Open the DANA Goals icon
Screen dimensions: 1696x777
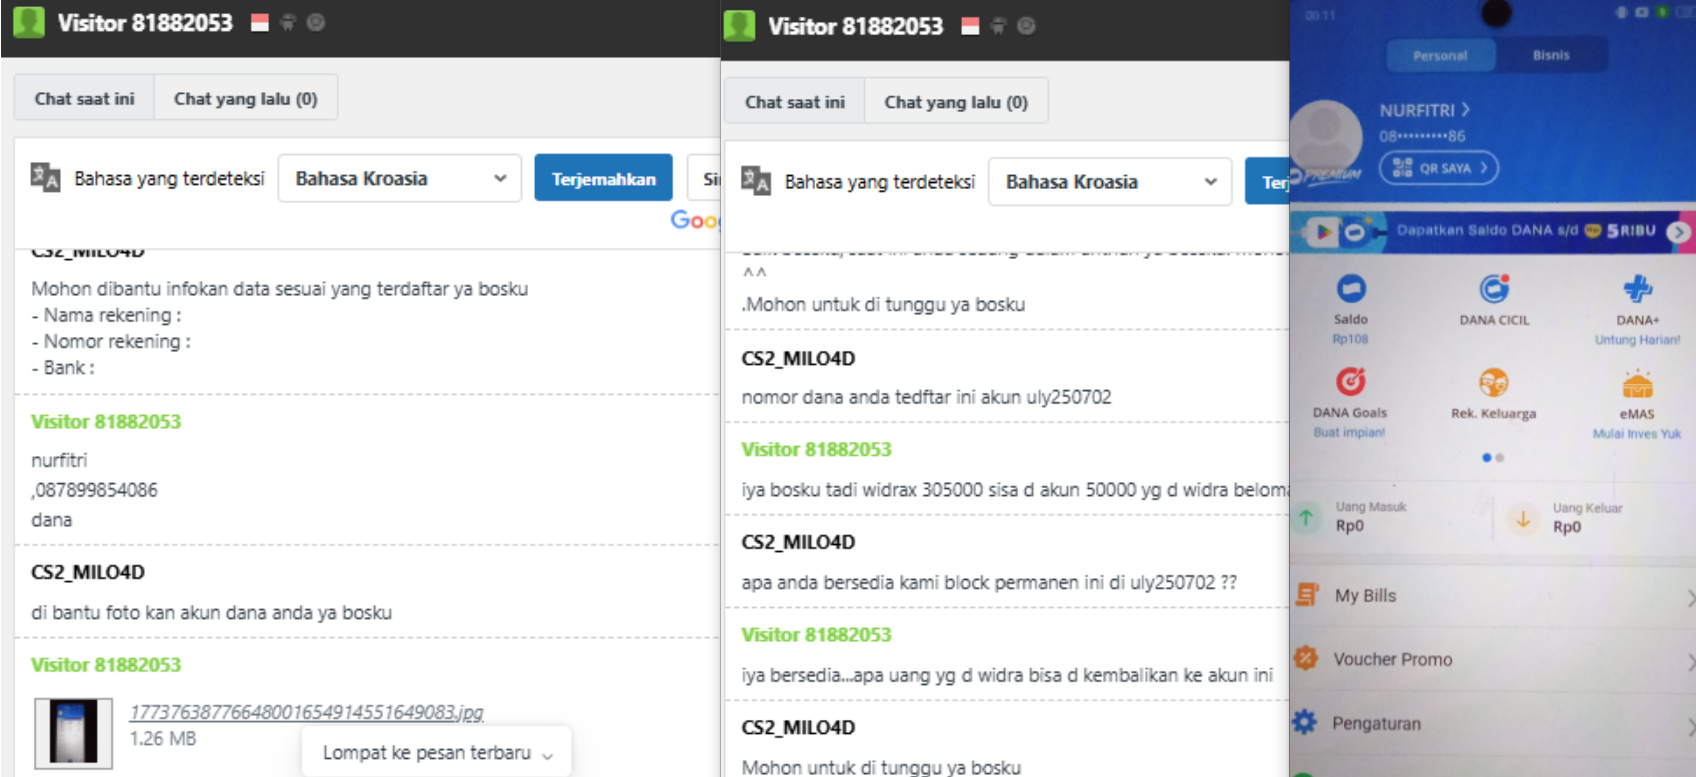point(1351,381)
